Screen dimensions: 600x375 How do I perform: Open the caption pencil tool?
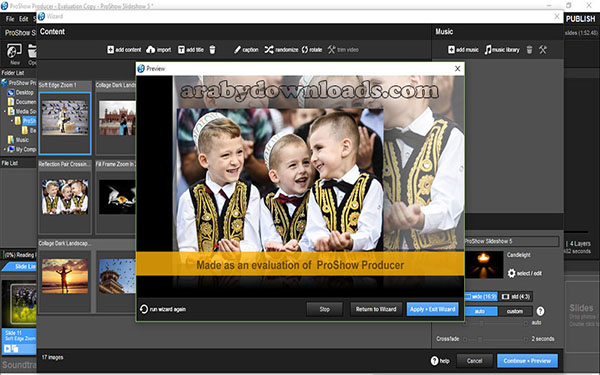237,50
